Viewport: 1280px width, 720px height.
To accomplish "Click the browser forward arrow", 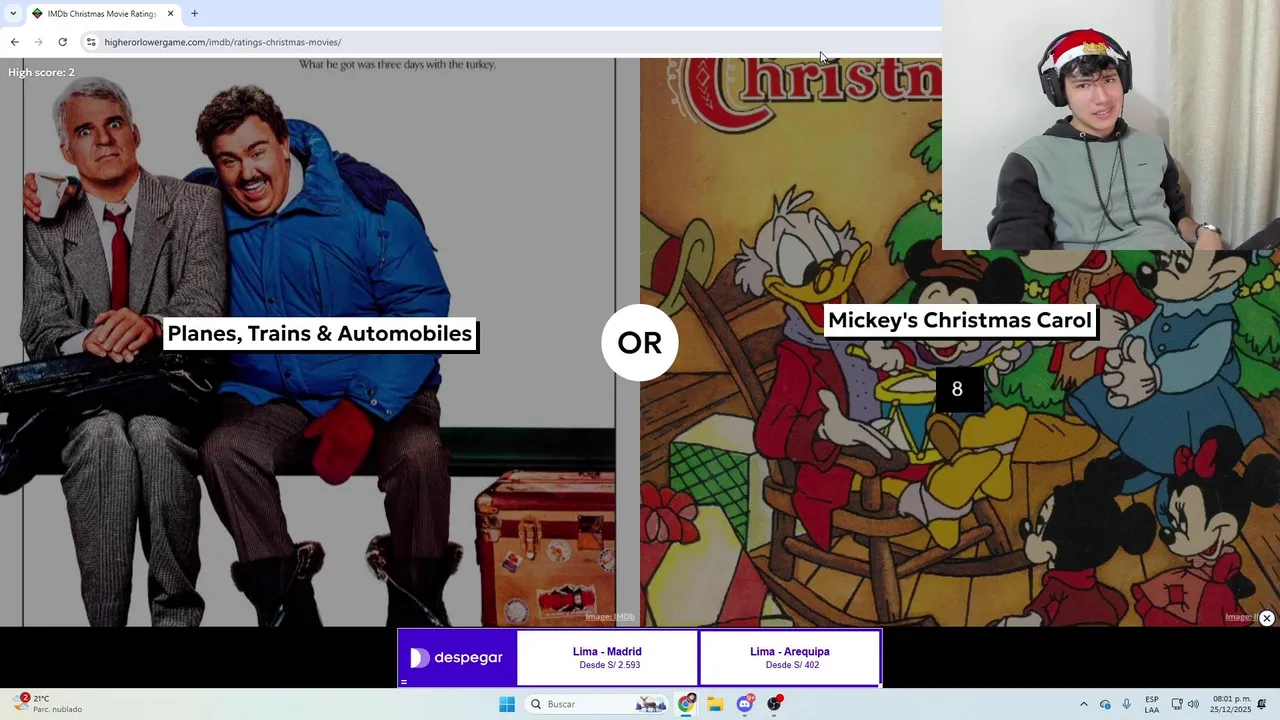I will click(x=38, y=42).
